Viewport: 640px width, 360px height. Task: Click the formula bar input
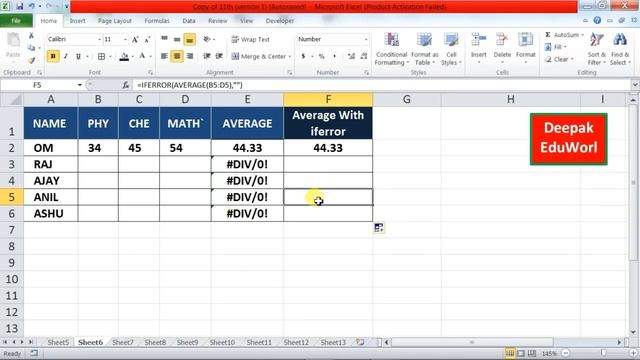(x=382, y=85)
